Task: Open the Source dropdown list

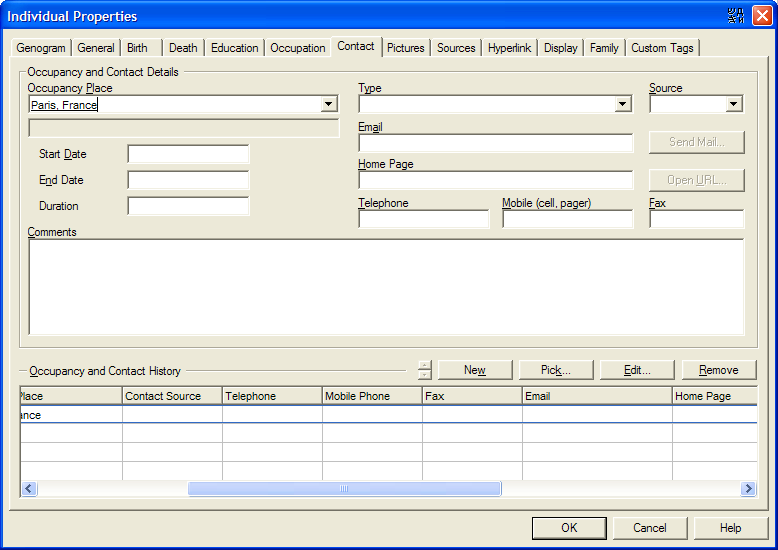Action: coord(734,104)
